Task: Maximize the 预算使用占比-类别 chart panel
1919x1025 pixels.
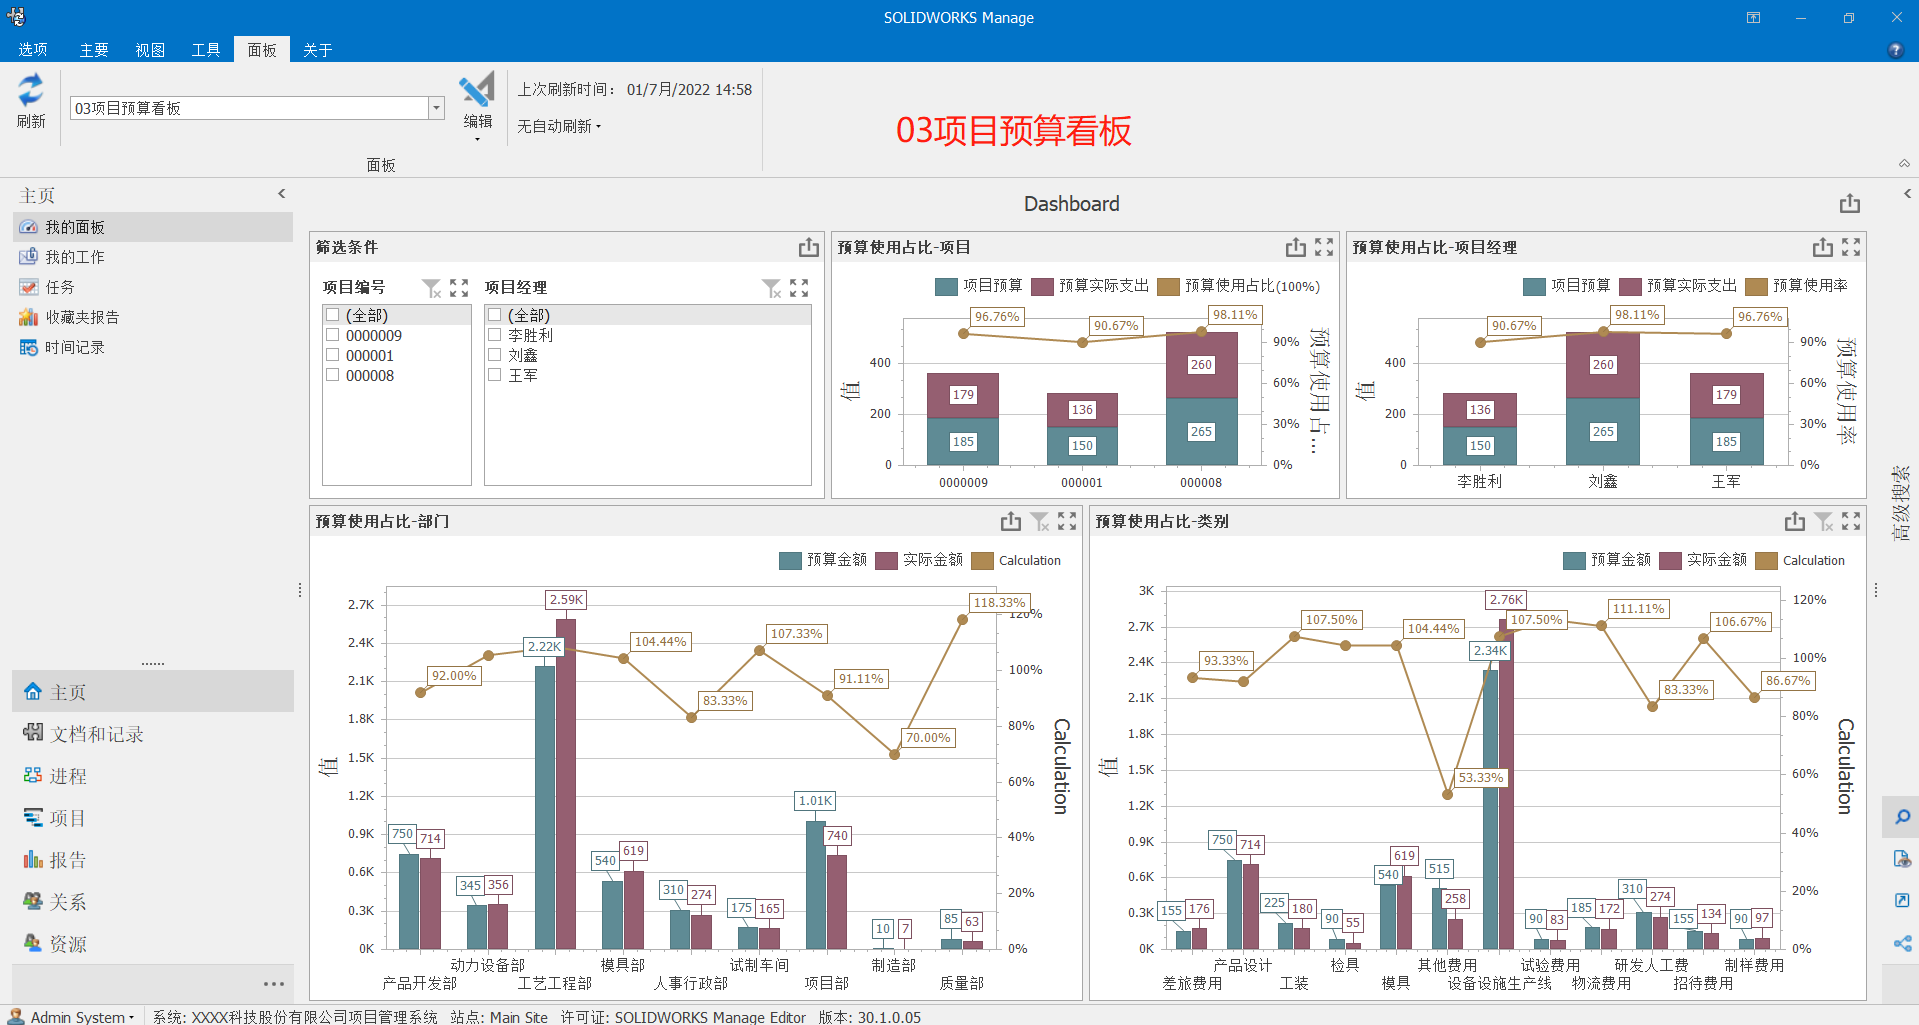Action: [1851, 522]
